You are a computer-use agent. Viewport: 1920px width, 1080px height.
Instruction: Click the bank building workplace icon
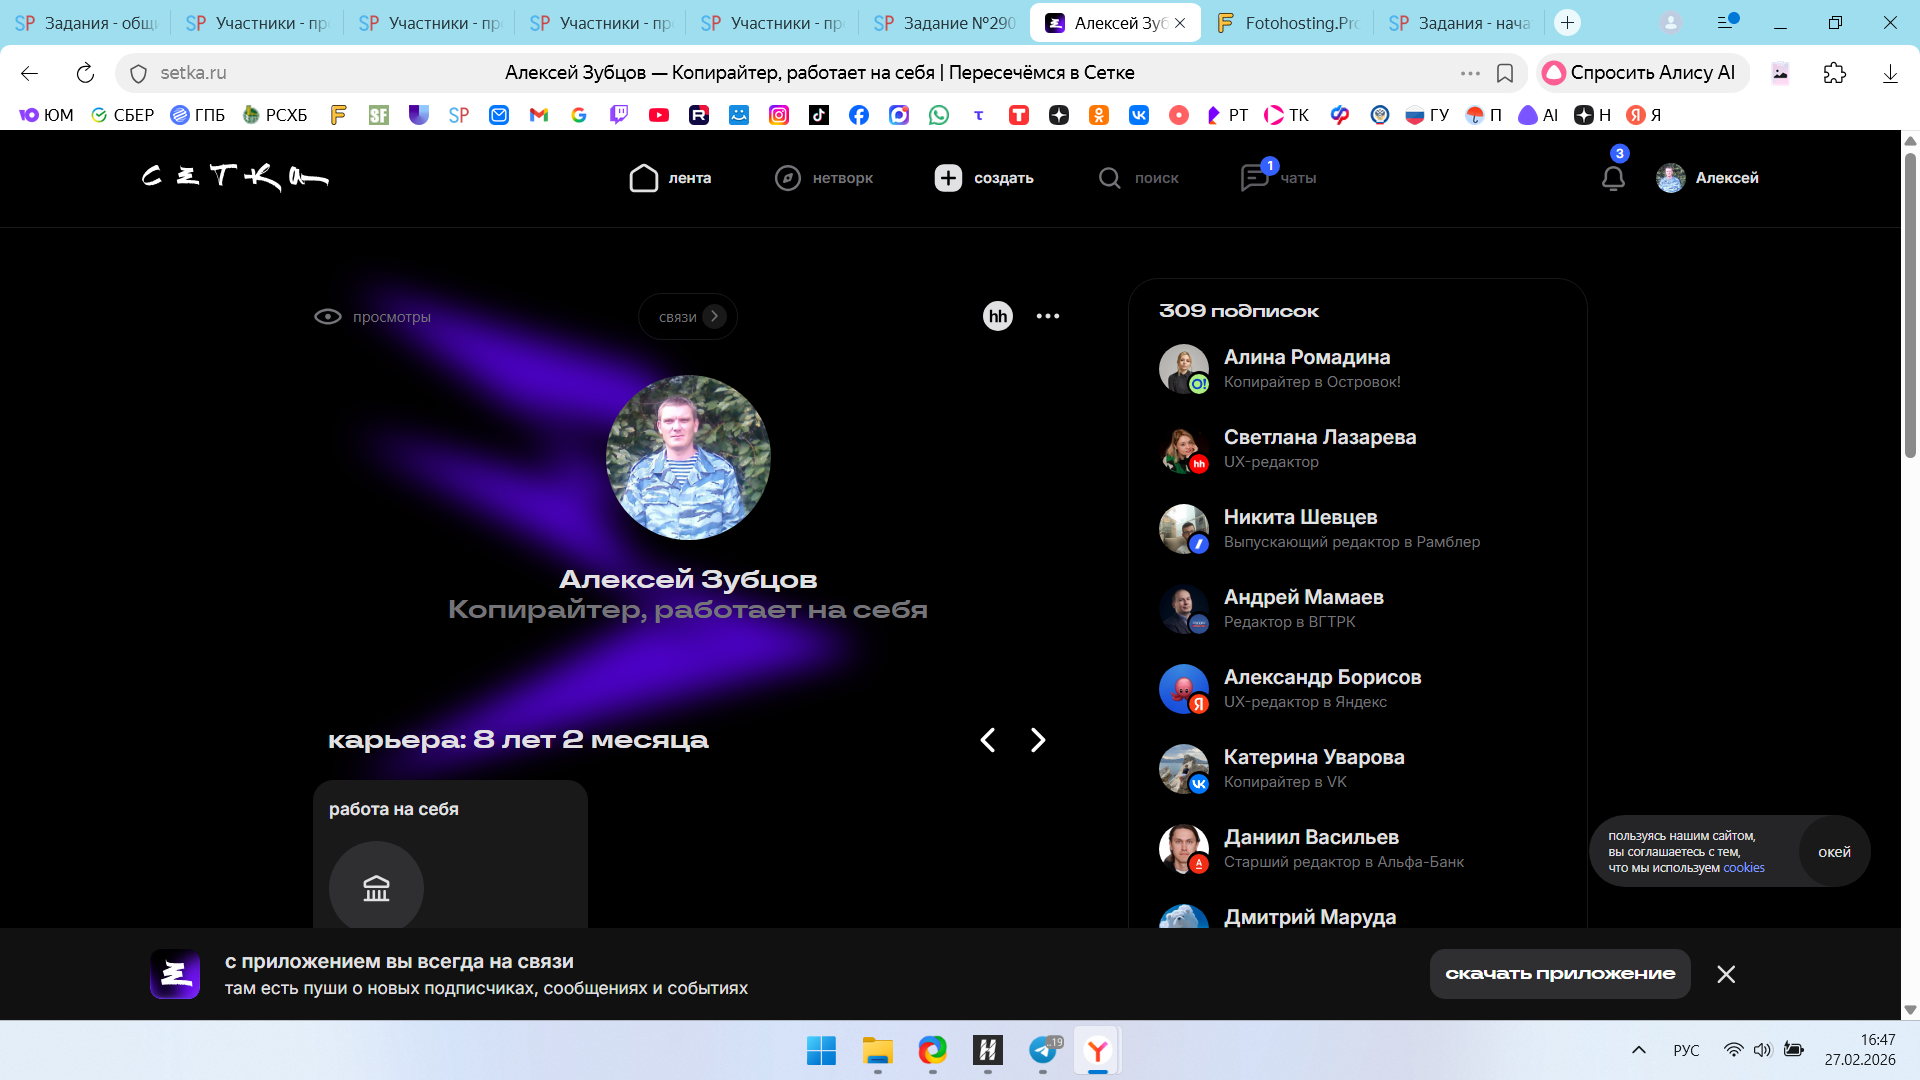click(376, 888)
